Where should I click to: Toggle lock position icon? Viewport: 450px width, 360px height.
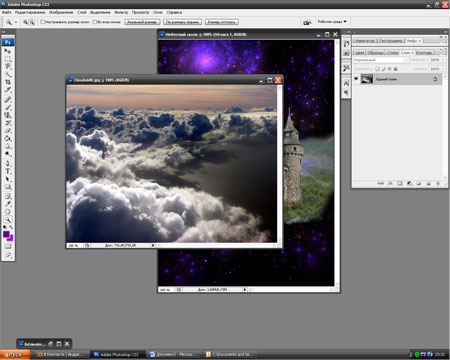389,69
